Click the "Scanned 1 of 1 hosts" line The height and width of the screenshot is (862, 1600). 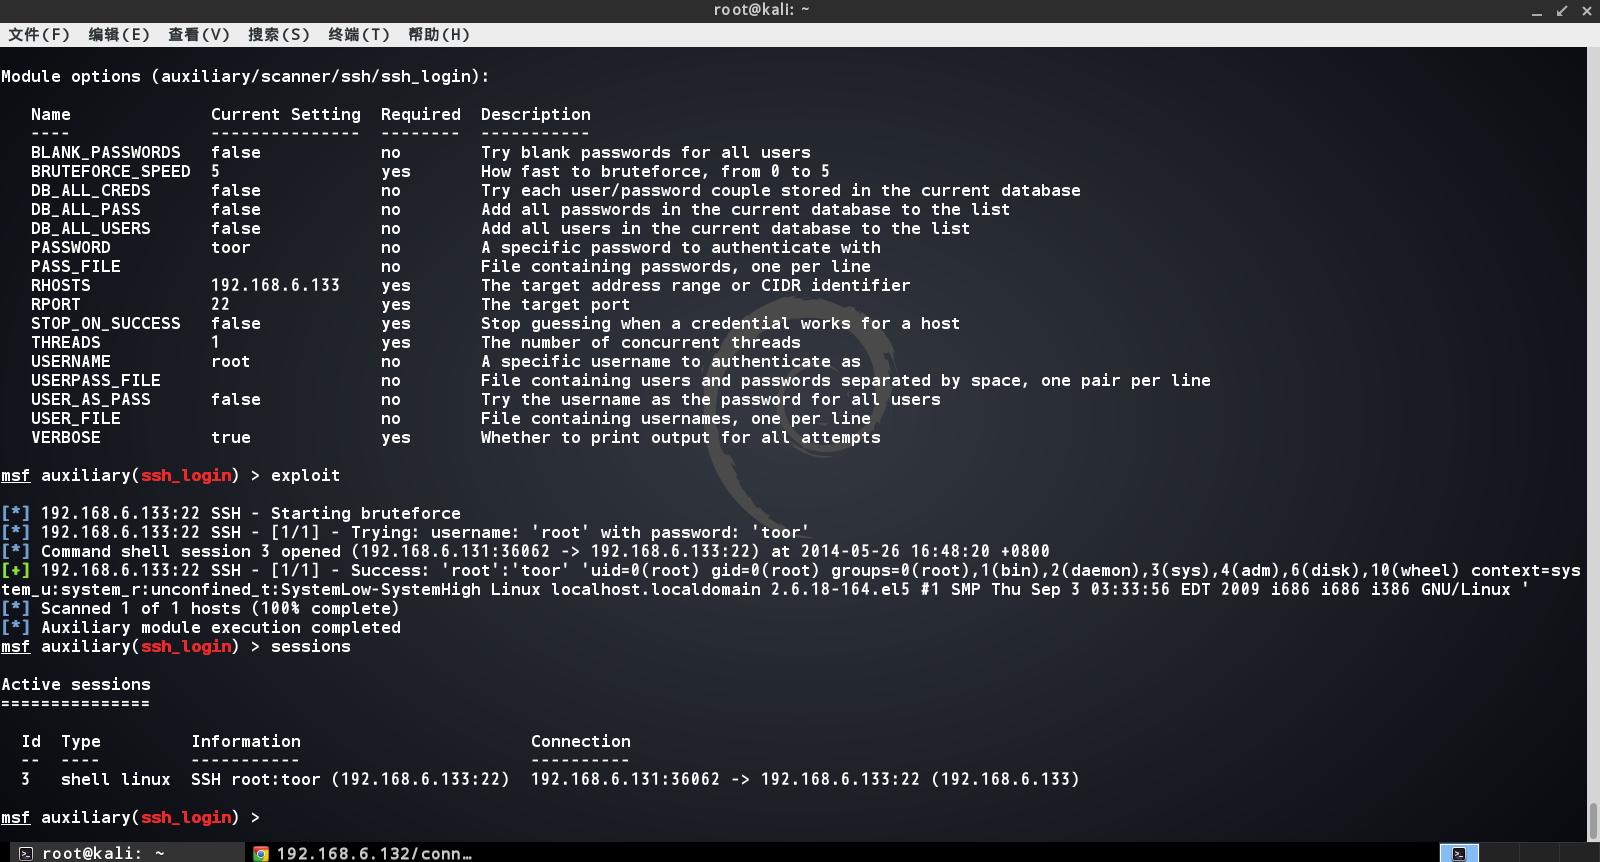point(200,609)
